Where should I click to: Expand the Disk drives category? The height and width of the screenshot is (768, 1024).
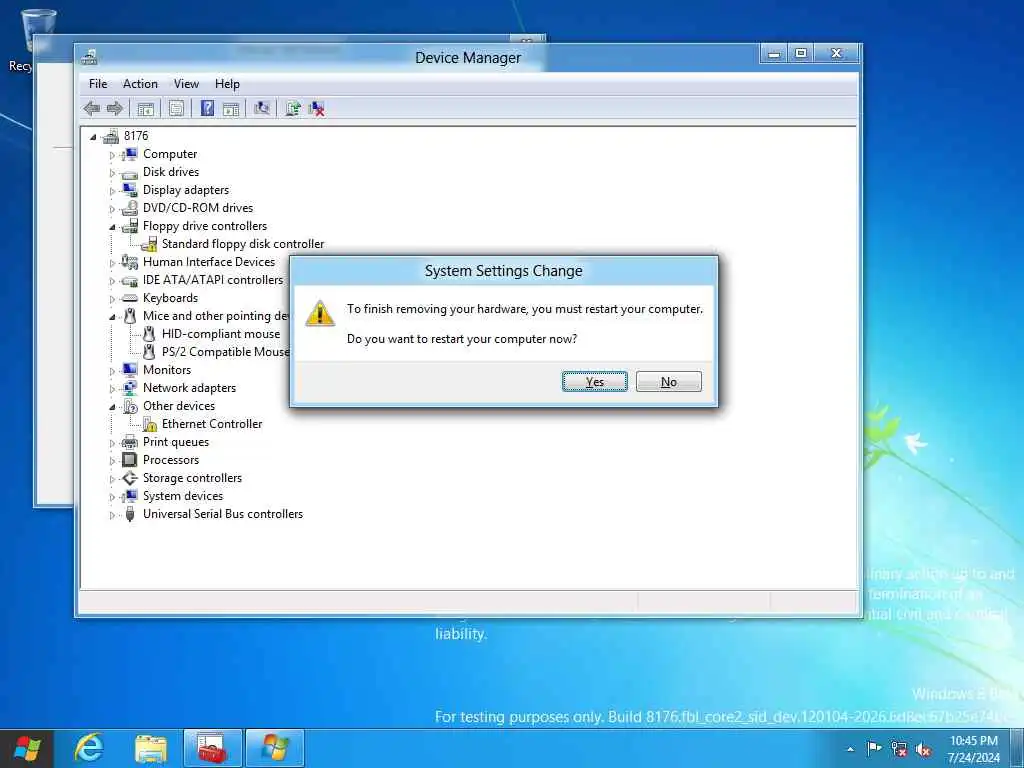coord(112,173)
